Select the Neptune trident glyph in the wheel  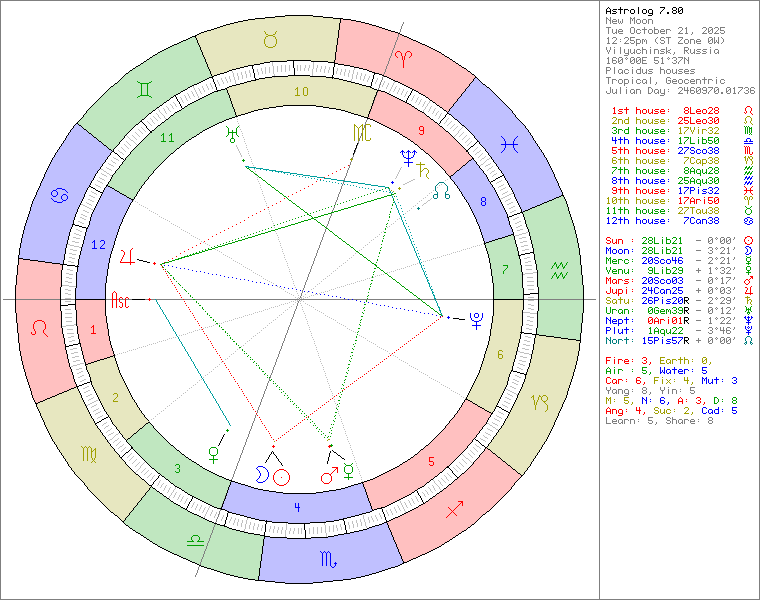[407, 157]
